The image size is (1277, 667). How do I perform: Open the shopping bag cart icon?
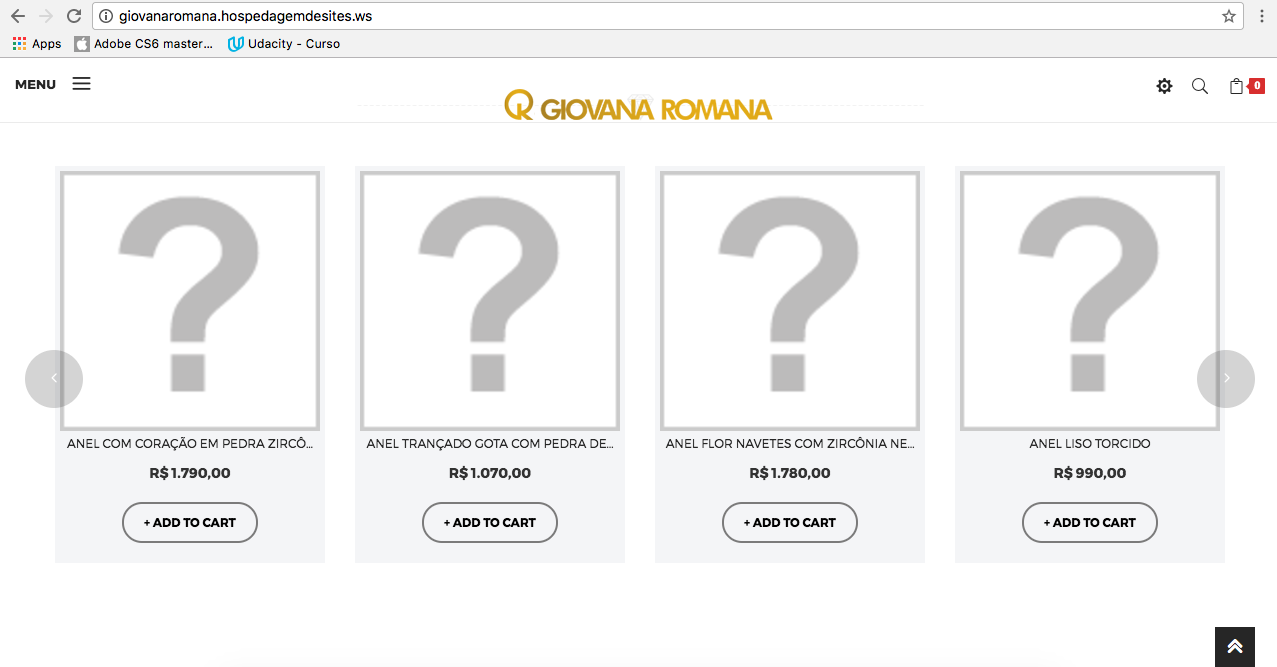(x=1236, y=86)
